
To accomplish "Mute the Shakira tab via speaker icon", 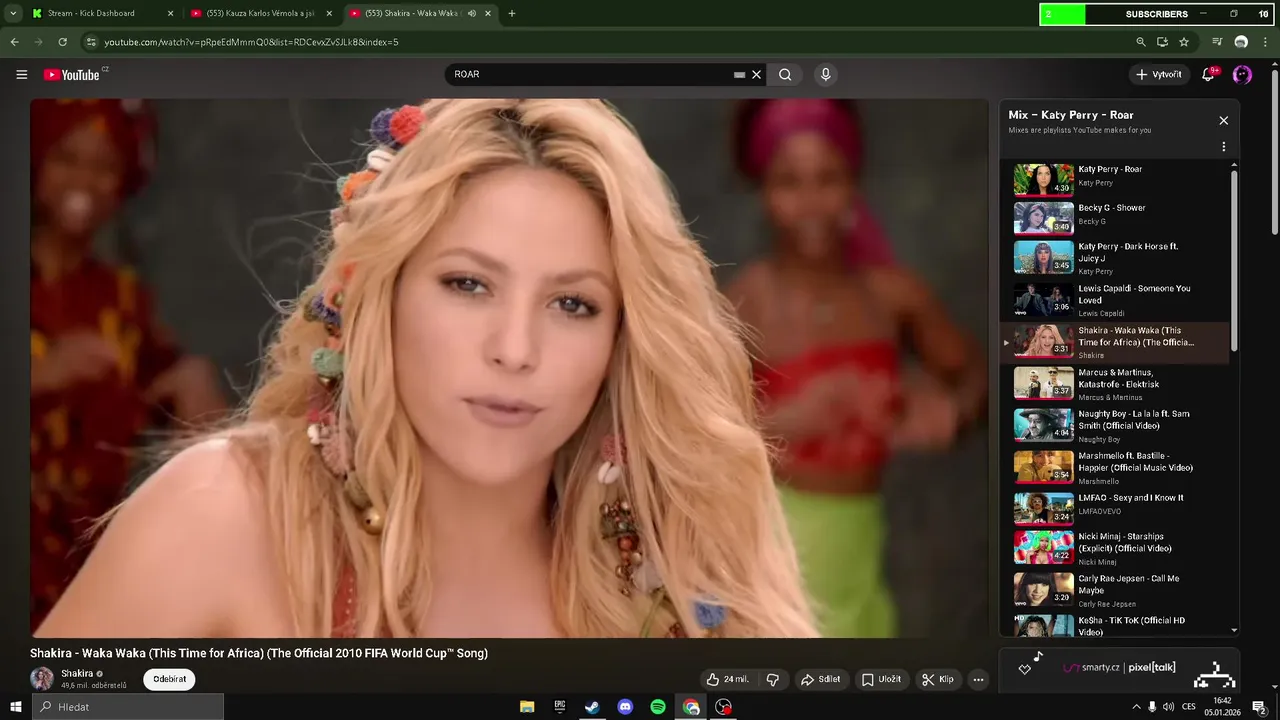I will pos(472,13).
